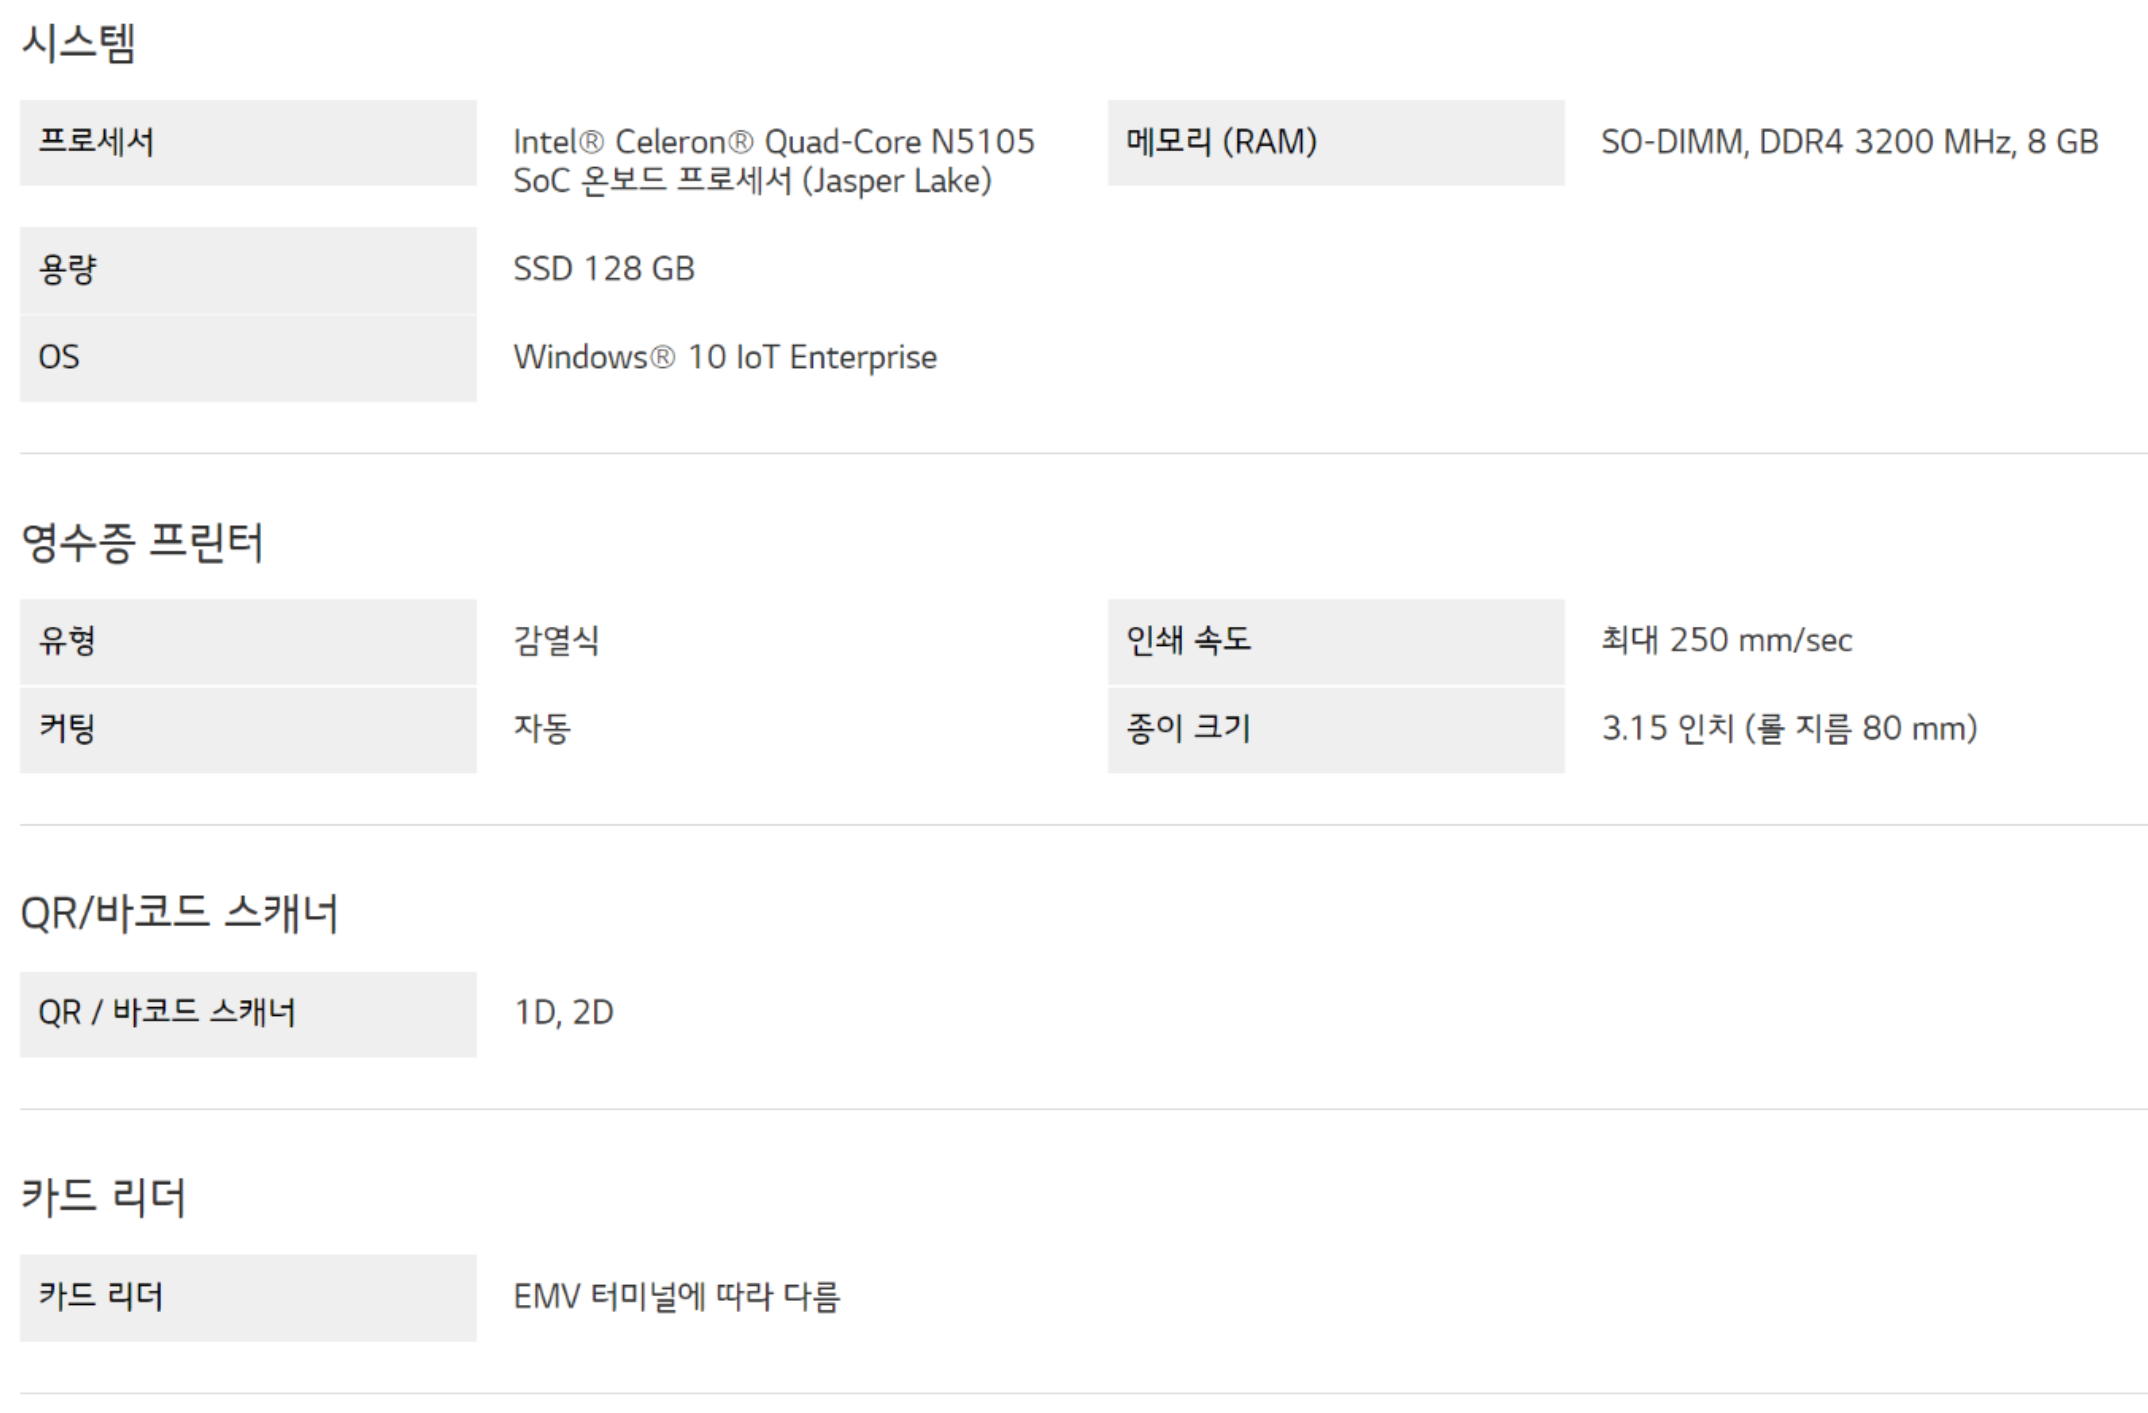Select the 커팅 label cell
Viewport: 2148px width, 1413px height.
247,729
